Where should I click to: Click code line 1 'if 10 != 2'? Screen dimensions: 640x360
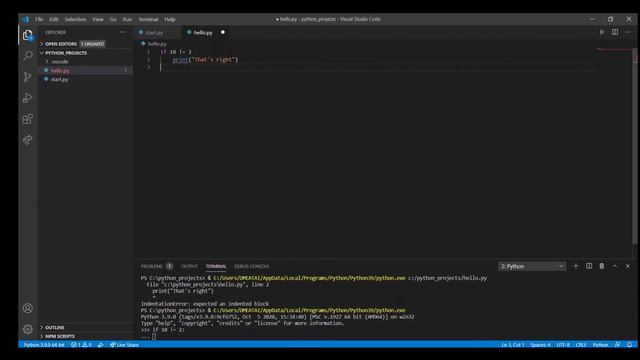coord(176,52)
